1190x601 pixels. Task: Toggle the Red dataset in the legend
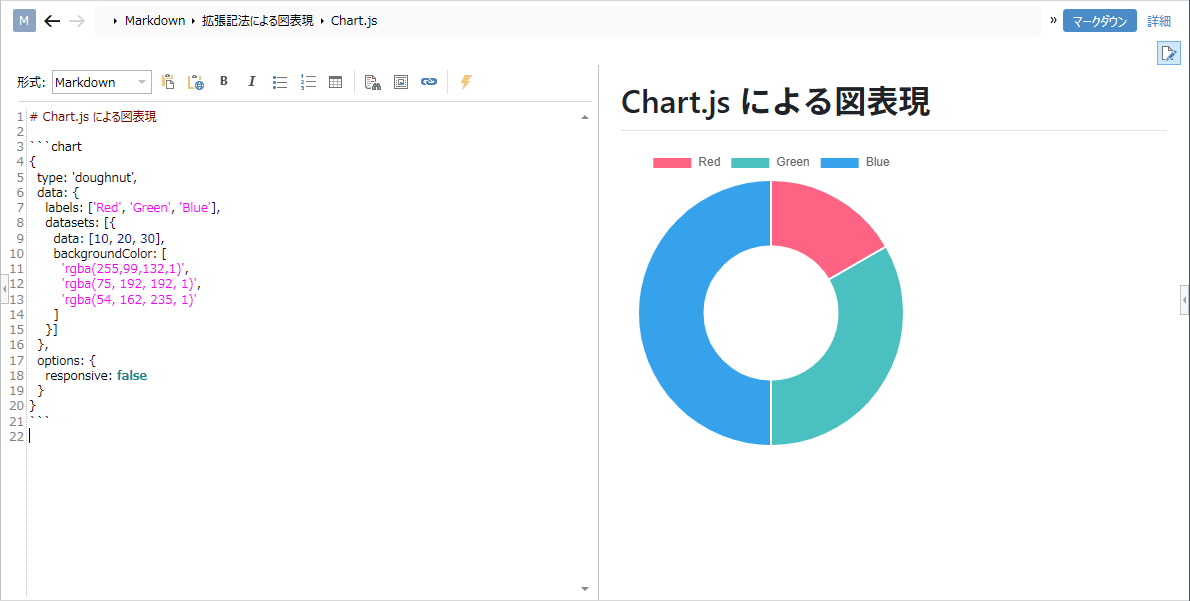tap(687, 162)
